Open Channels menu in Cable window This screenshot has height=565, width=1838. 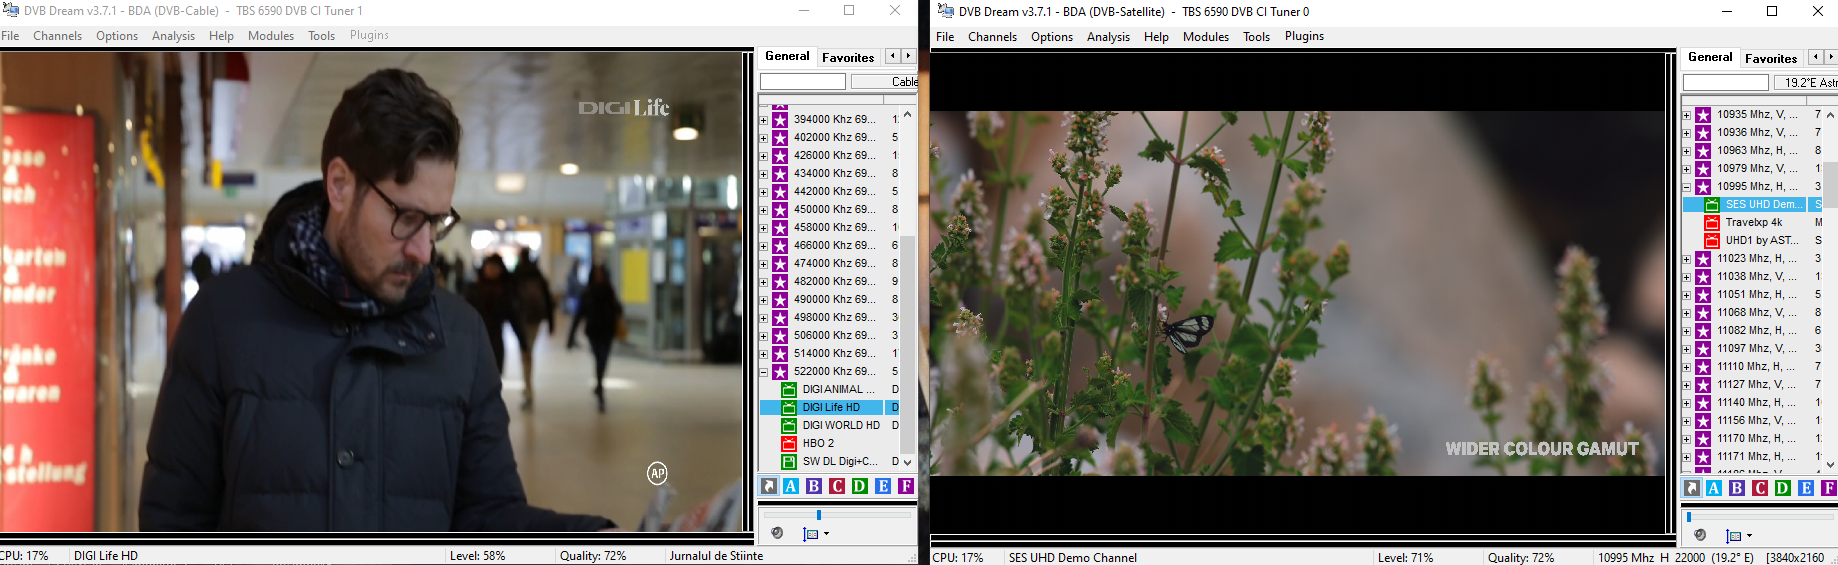57,36
